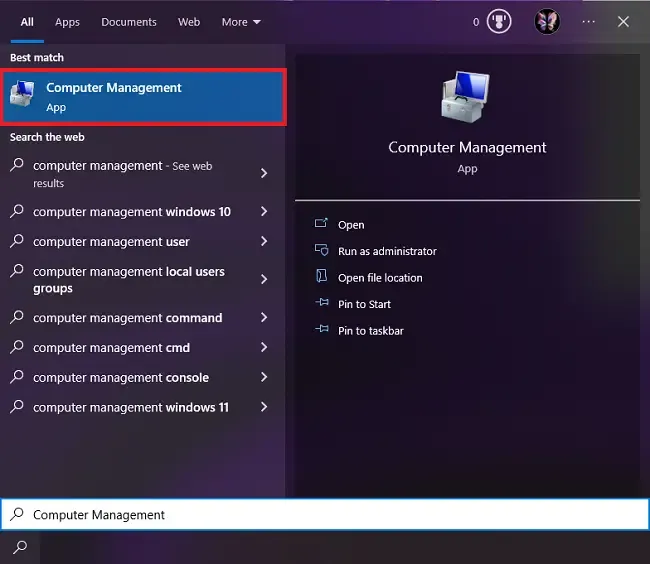650x564 pixels.
Task: Expand 'computer management console' chevron
Action: coord(264,377)
